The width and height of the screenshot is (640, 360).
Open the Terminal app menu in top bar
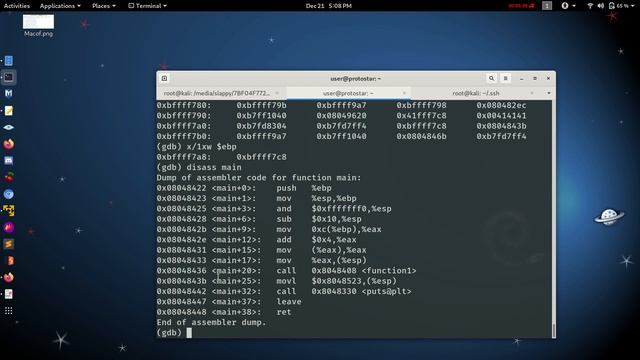tap(147, 6)
